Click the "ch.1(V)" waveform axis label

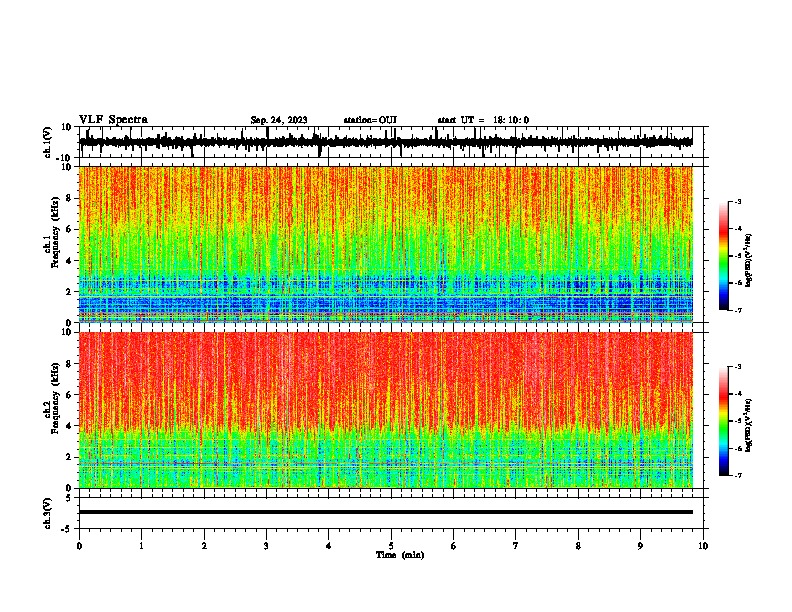coord(48,142)
